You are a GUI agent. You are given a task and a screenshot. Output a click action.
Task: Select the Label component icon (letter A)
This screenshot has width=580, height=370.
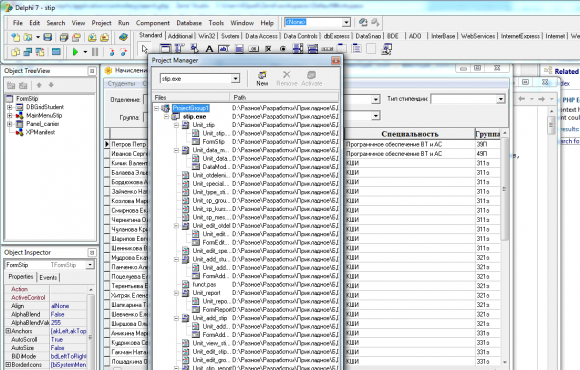[x=209, y=49]
